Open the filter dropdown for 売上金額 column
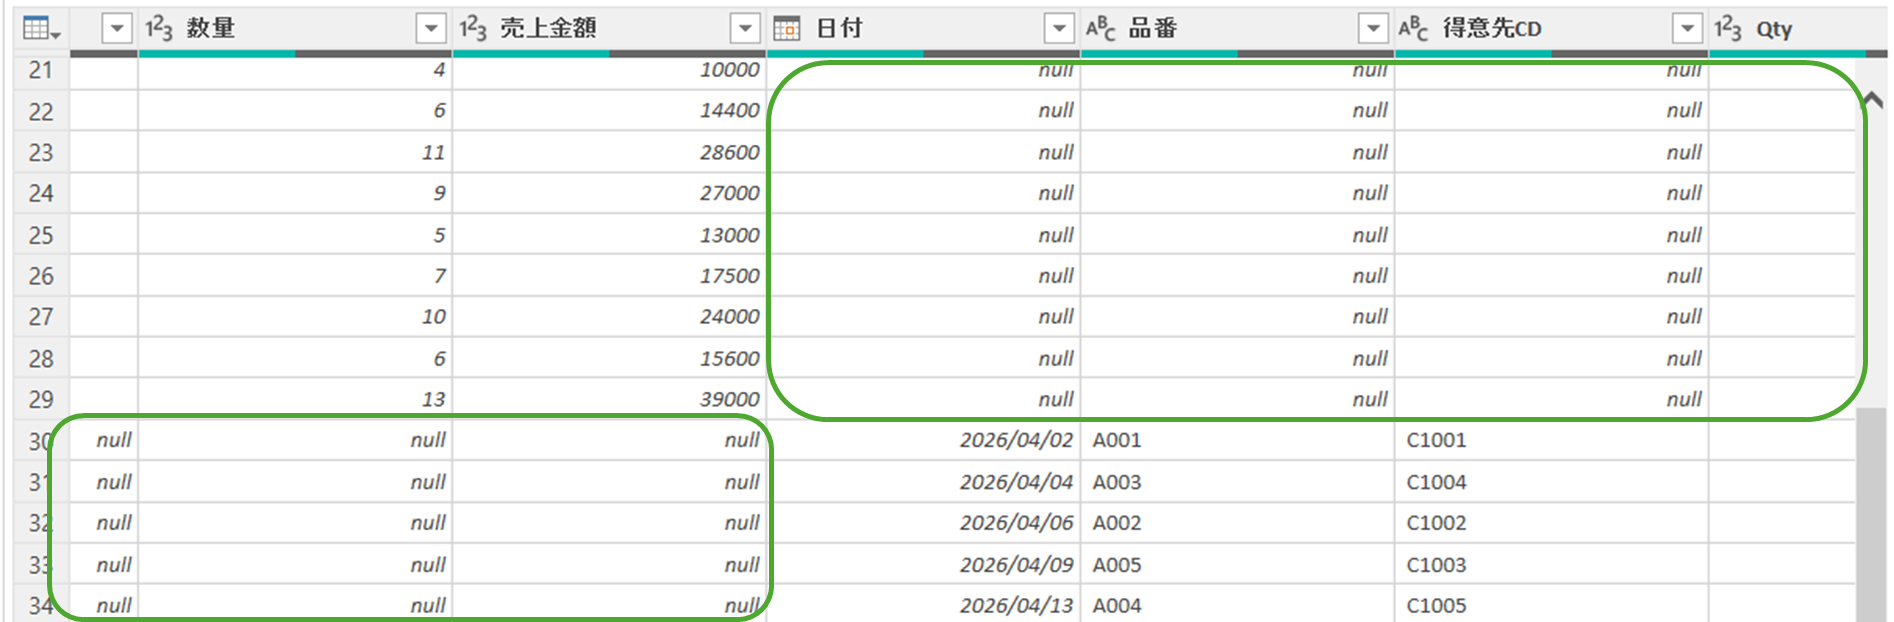Viewport: 1894px width, 622px height. point(745,29)
